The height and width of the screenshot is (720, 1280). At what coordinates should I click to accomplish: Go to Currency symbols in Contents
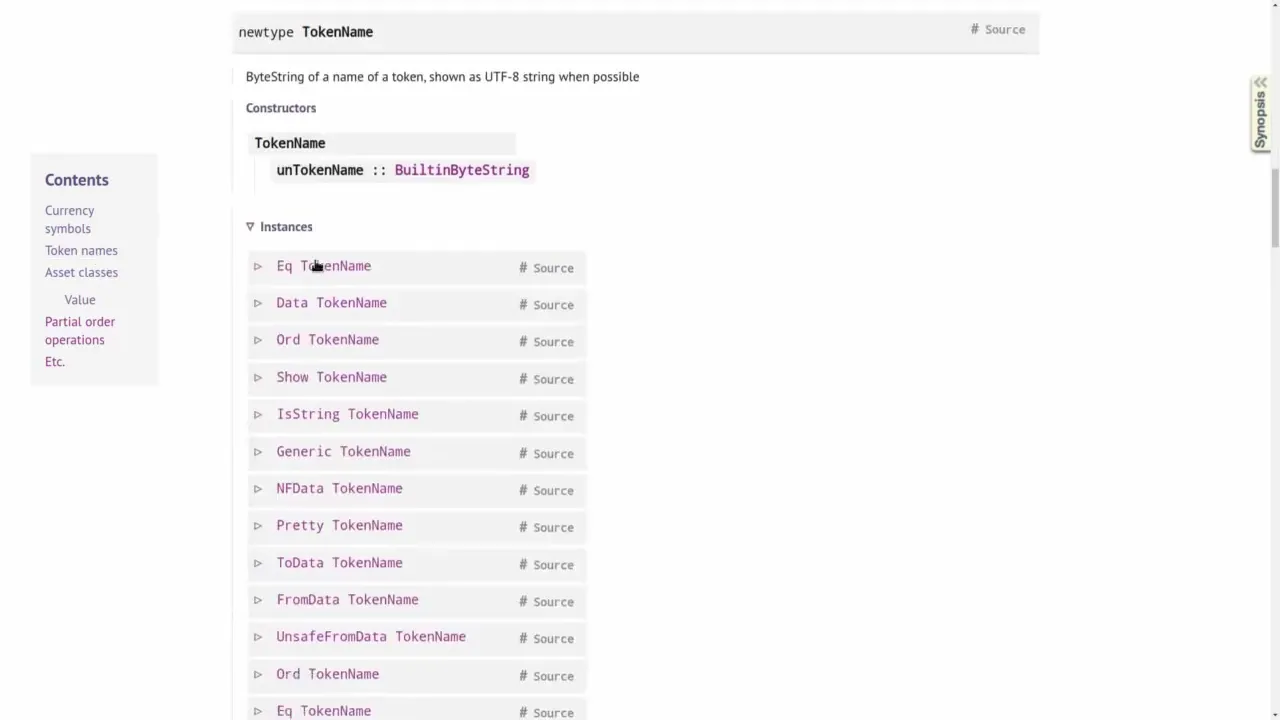coord(69,219)
